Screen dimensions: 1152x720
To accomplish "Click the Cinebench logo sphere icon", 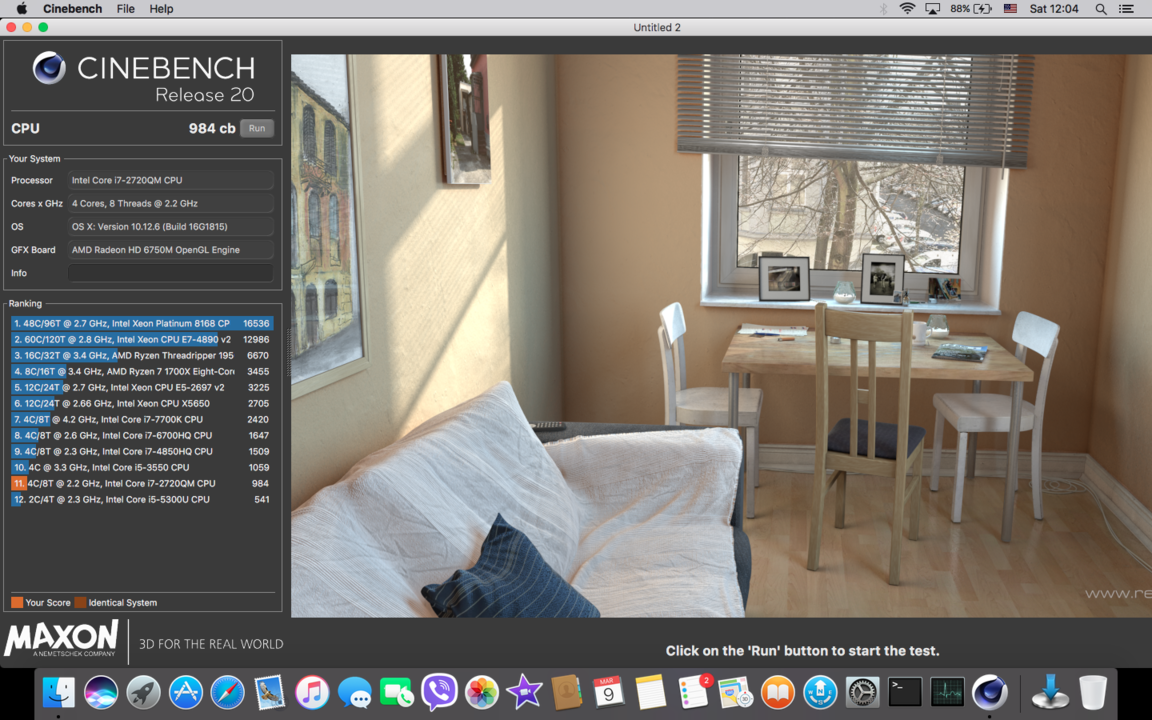I will (x=49, y=68).
